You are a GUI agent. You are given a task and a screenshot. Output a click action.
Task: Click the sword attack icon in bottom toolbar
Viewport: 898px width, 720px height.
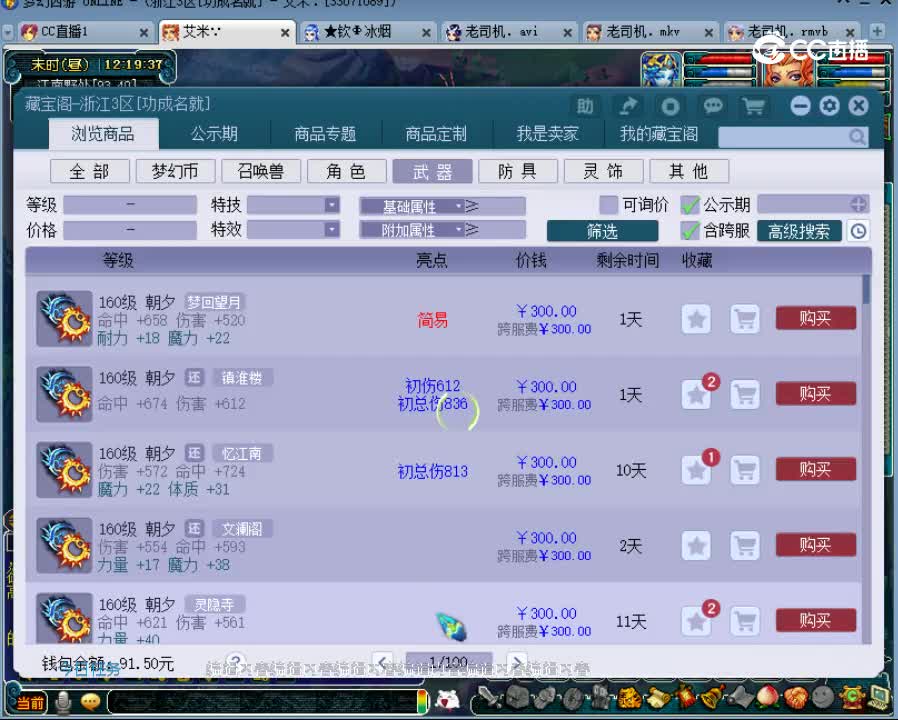click(490, 697)
